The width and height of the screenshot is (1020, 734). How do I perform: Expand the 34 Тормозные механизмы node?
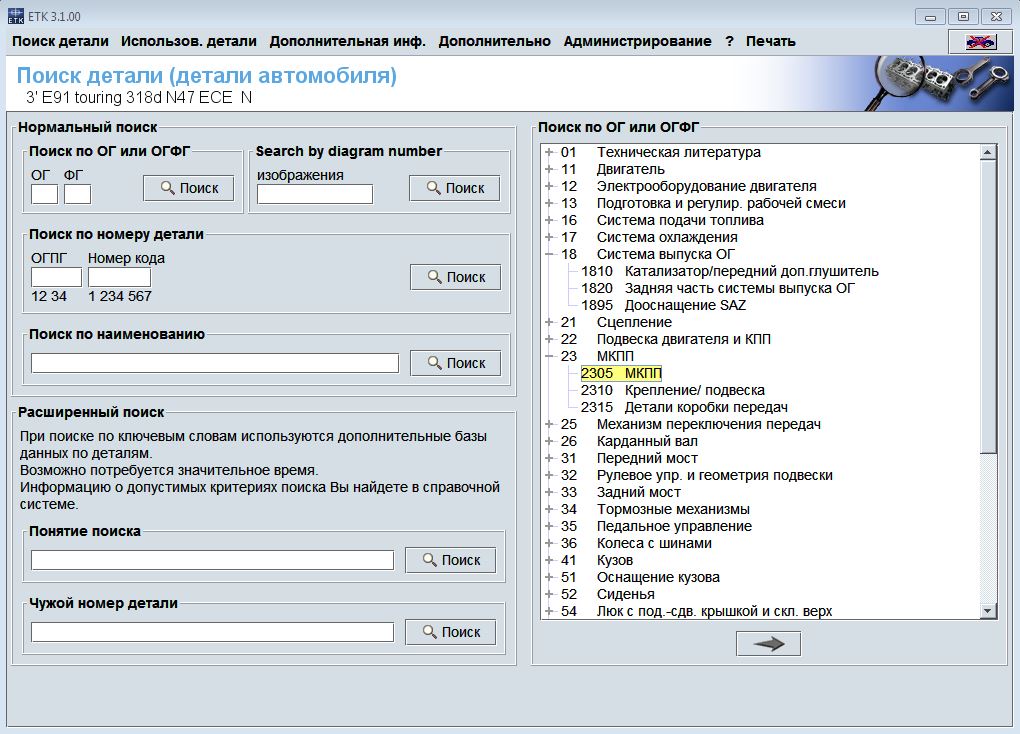(549, 509)
